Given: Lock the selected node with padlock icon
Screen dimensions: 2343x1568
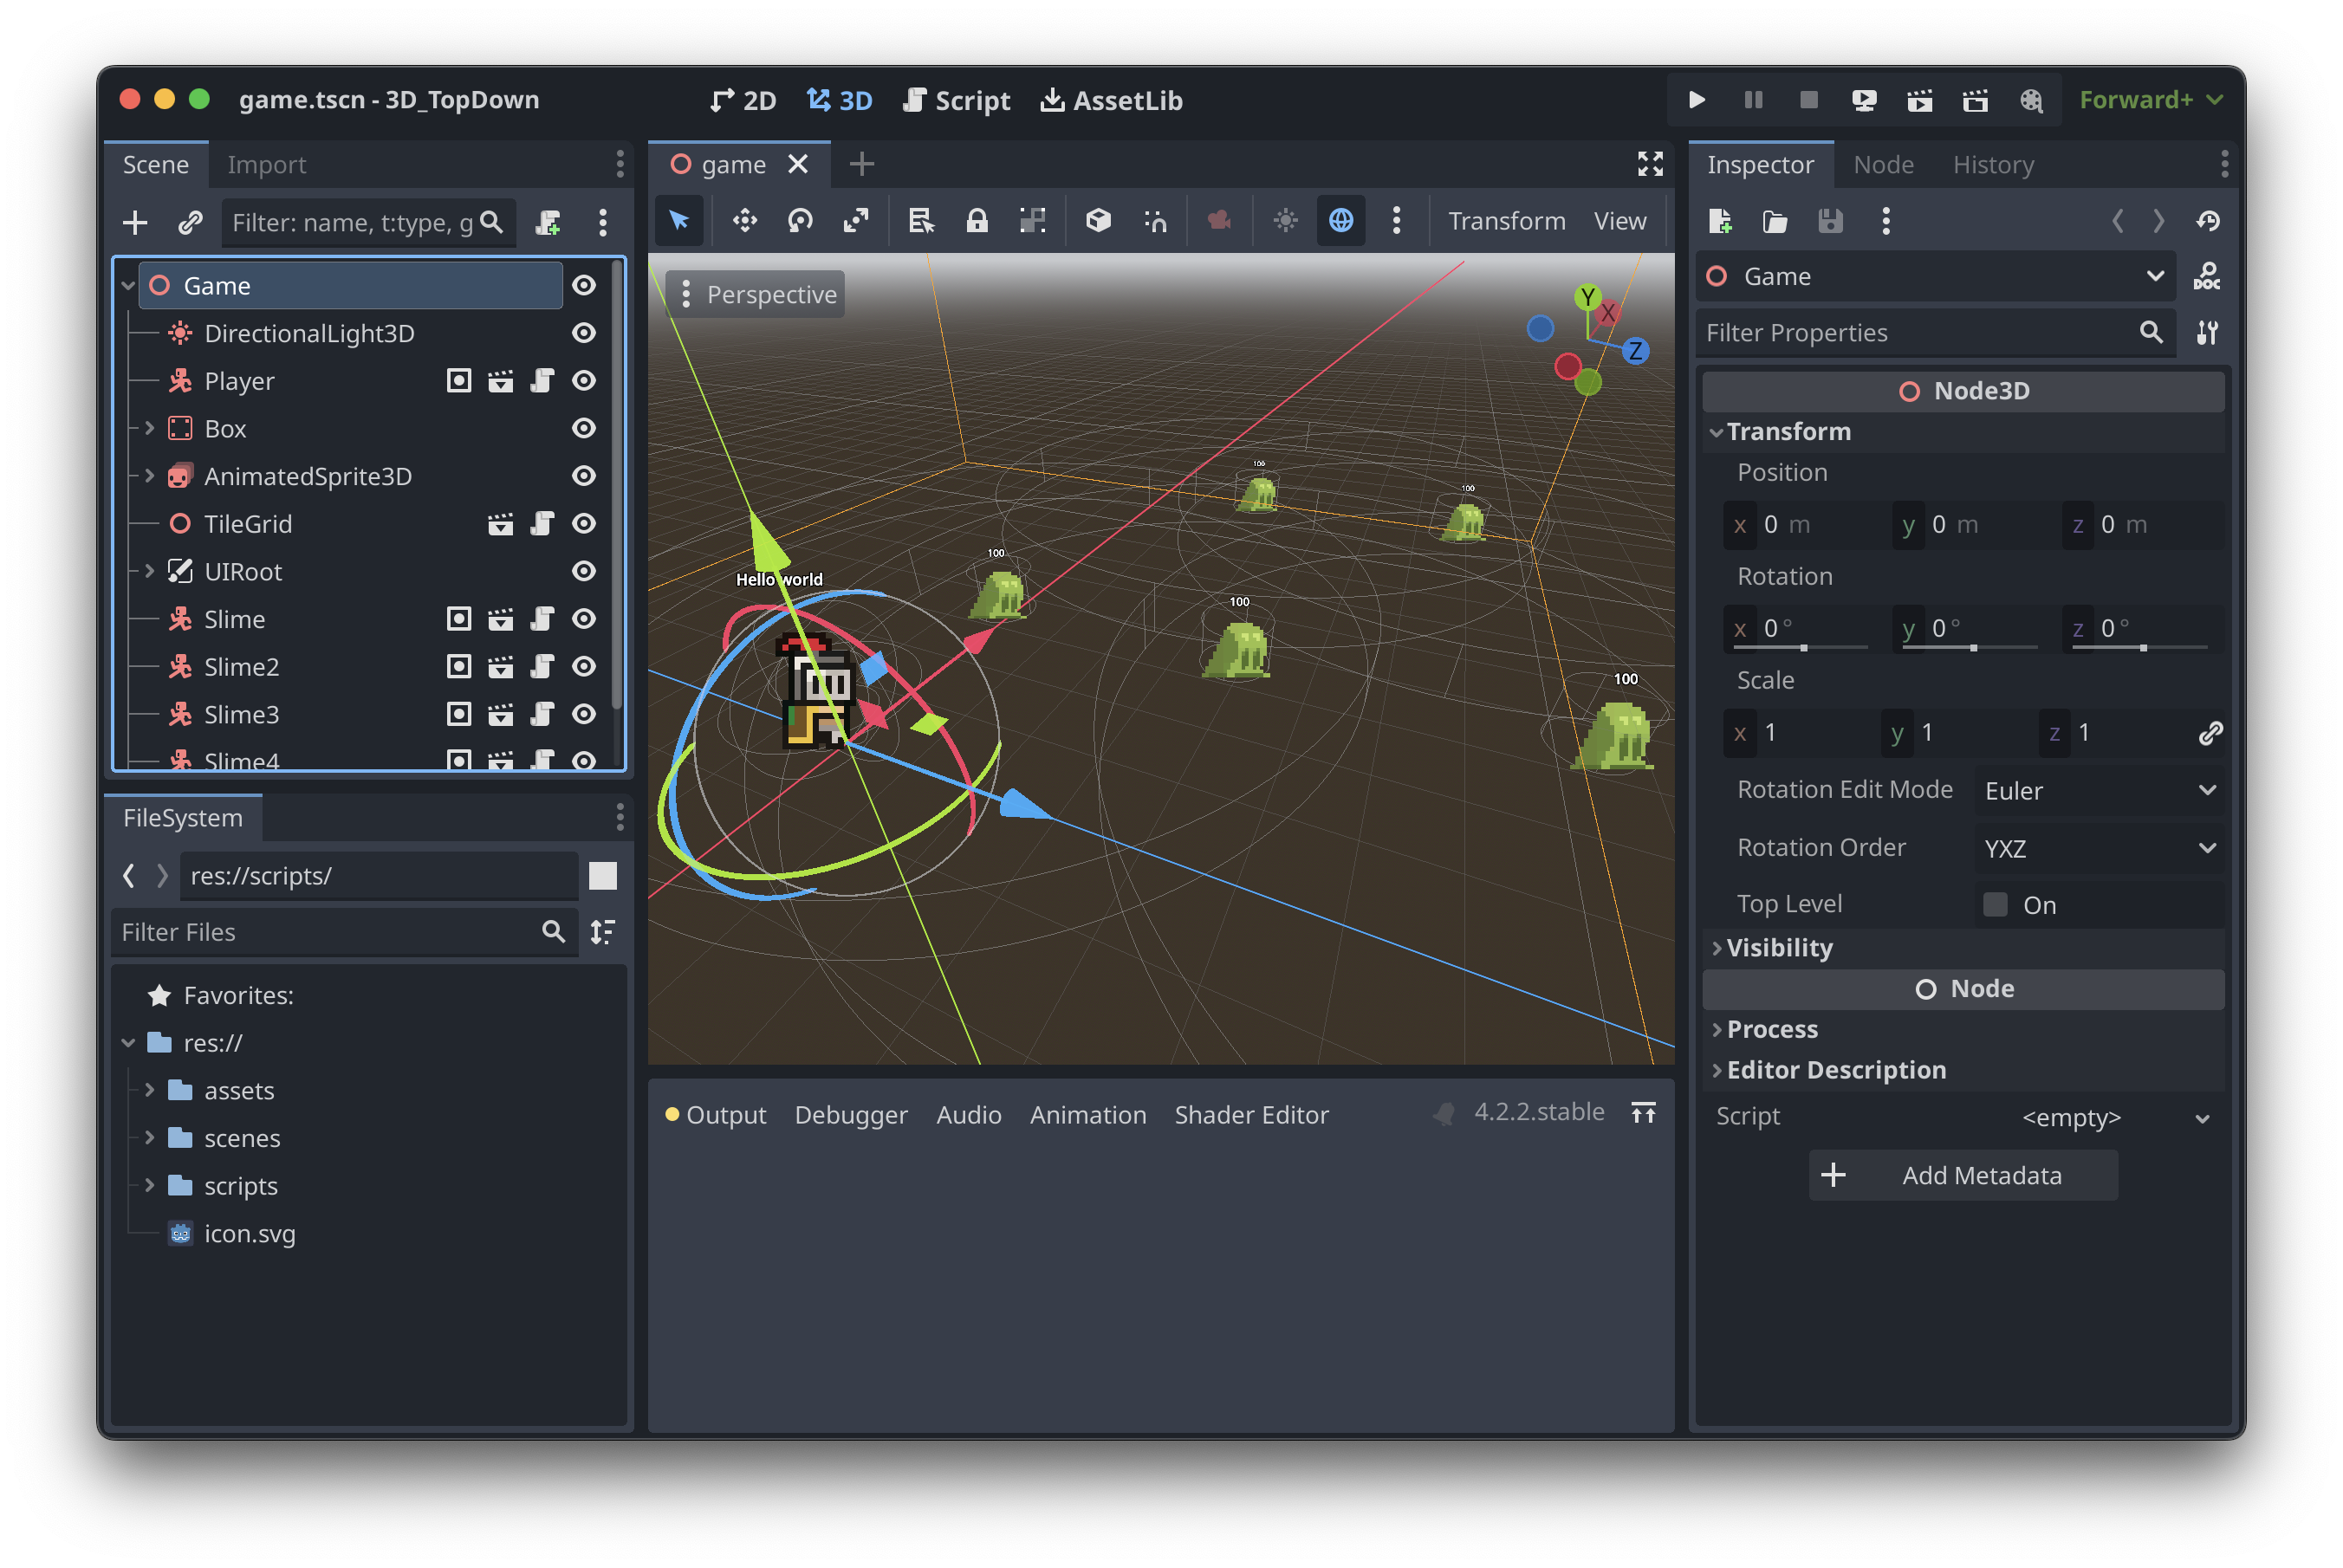Looking at the screenshot, I should pos(977,221).
